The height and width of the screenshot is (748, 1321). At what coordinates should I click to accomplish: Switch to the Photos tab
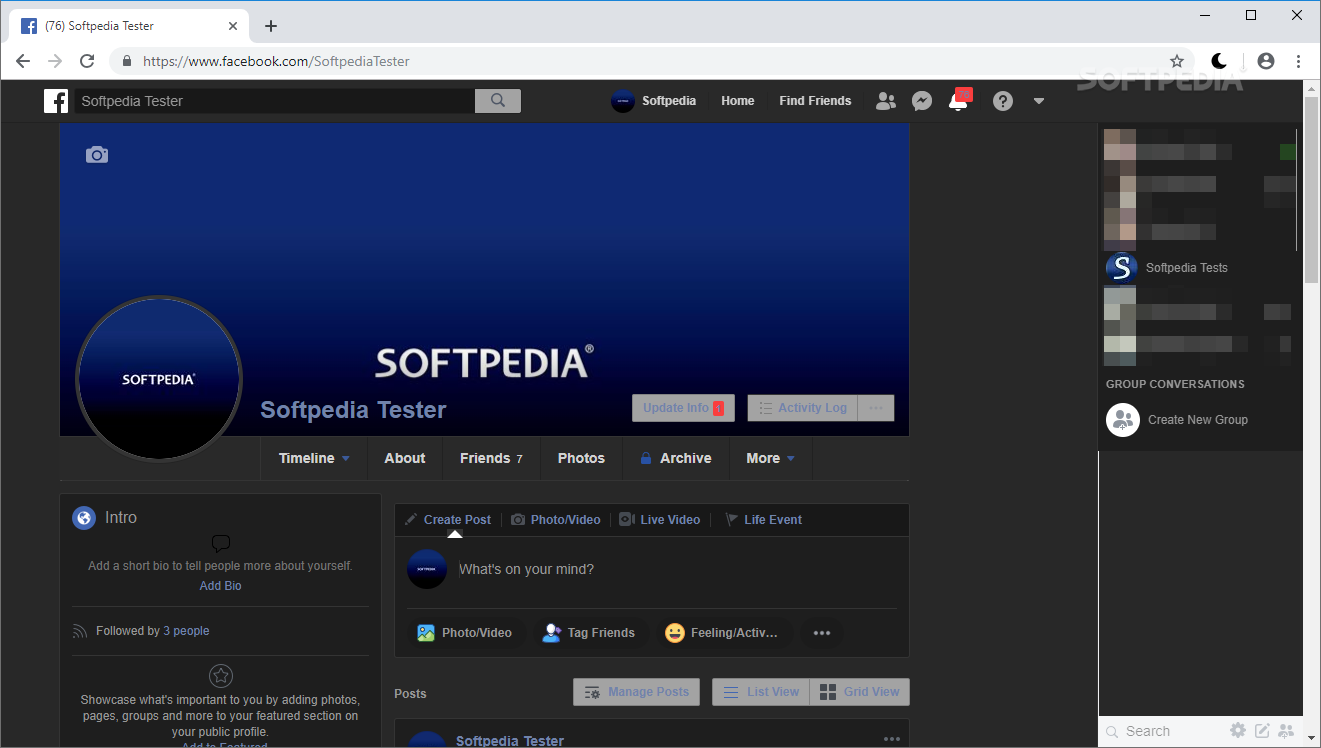(581, 458)
